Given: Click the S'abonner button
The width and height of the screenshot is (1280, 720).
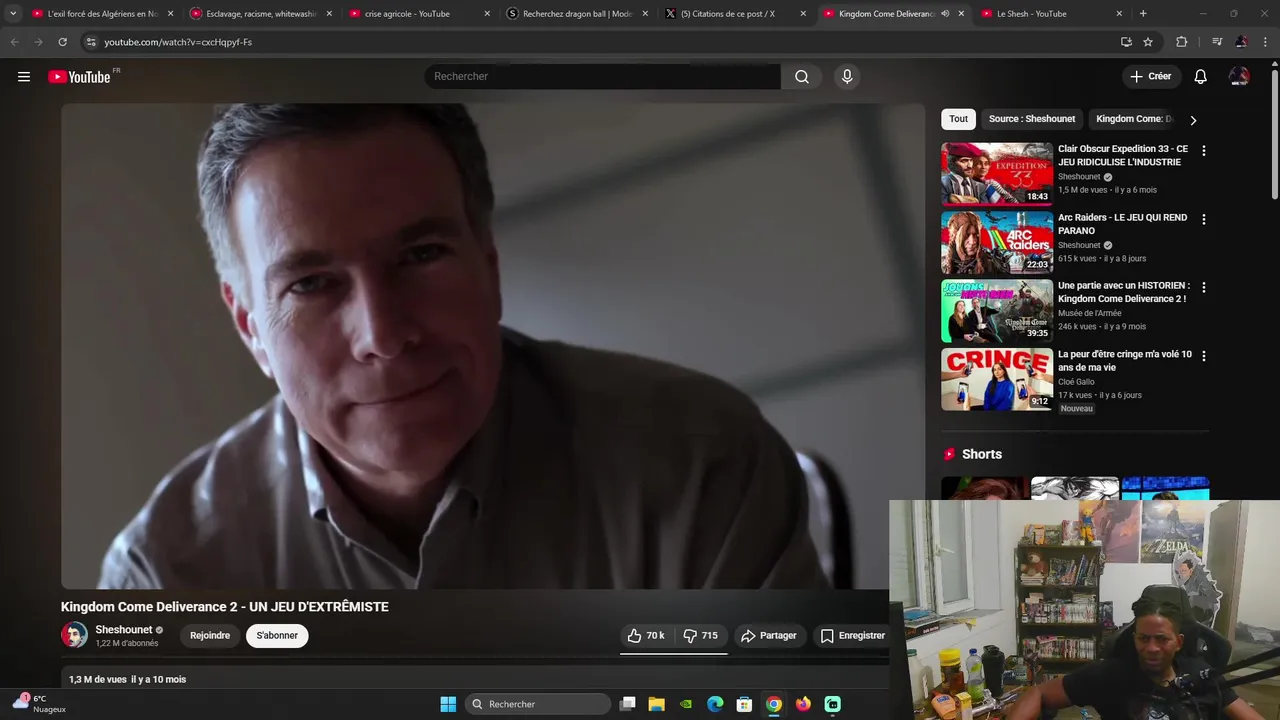Looking at the screenshot, I should pos(277,636).
